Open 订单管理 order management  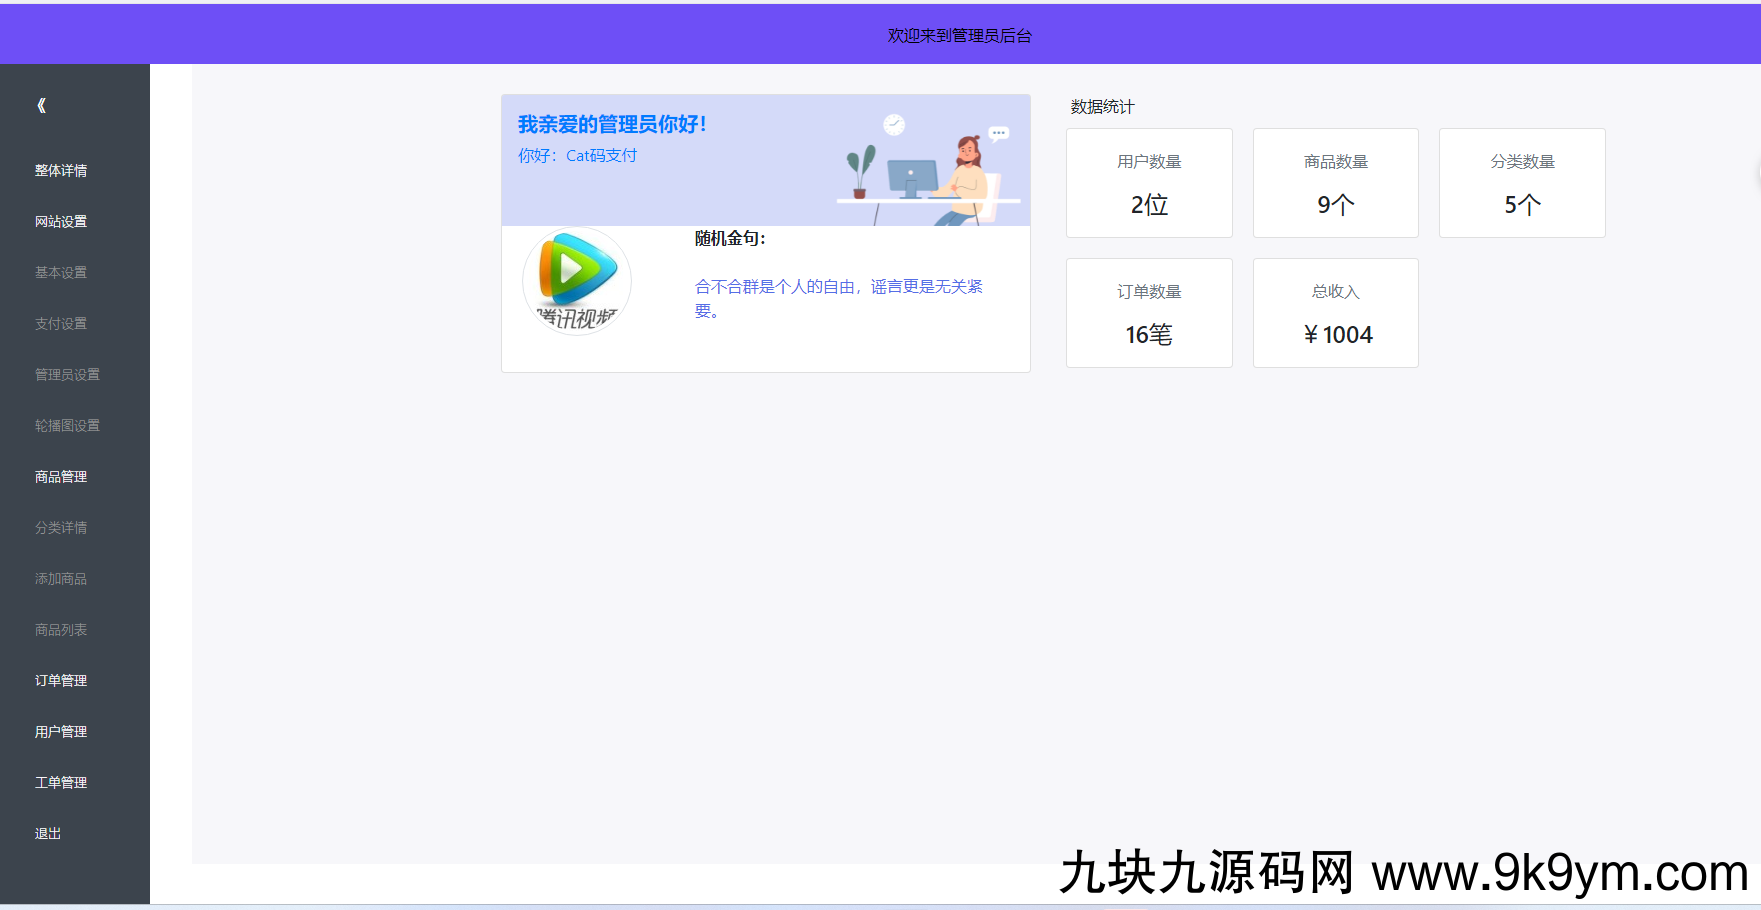(x=60, y=680)
